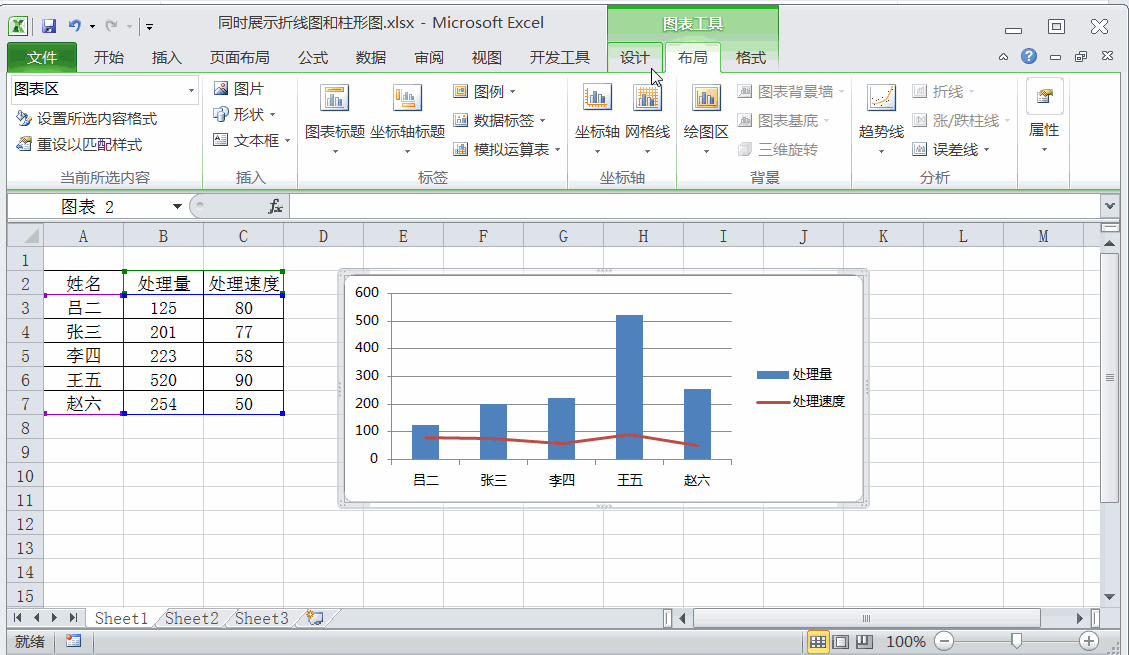Insert 图片 (Picture) from ribbon
Image resolution: width=1129 pixels, height=655 pixels.
coord(238,89)
